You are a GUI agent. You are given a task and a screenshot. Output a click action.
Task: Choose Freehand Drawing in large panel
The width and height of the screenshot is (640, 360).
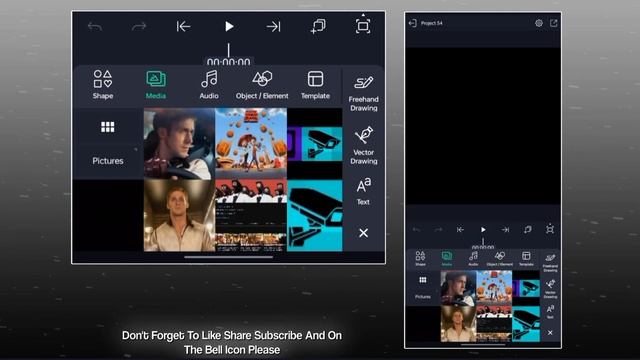point(363,93)
